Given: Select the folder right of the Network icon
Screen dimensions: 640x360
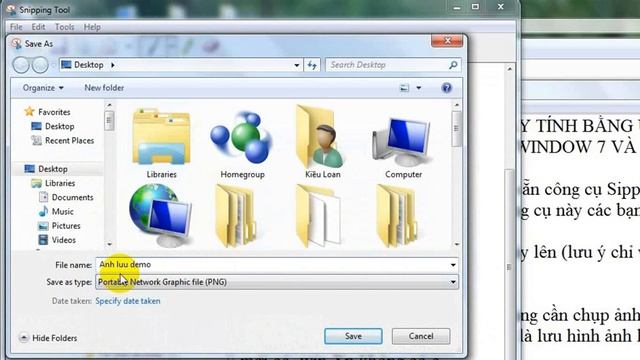Looking at the screenshot, I should coord(236,216).
